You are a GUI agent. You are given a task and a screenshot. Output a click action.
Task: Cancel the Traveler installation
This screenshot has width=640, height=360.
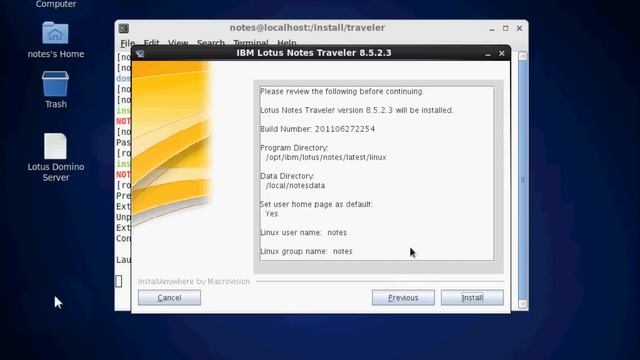169,298
